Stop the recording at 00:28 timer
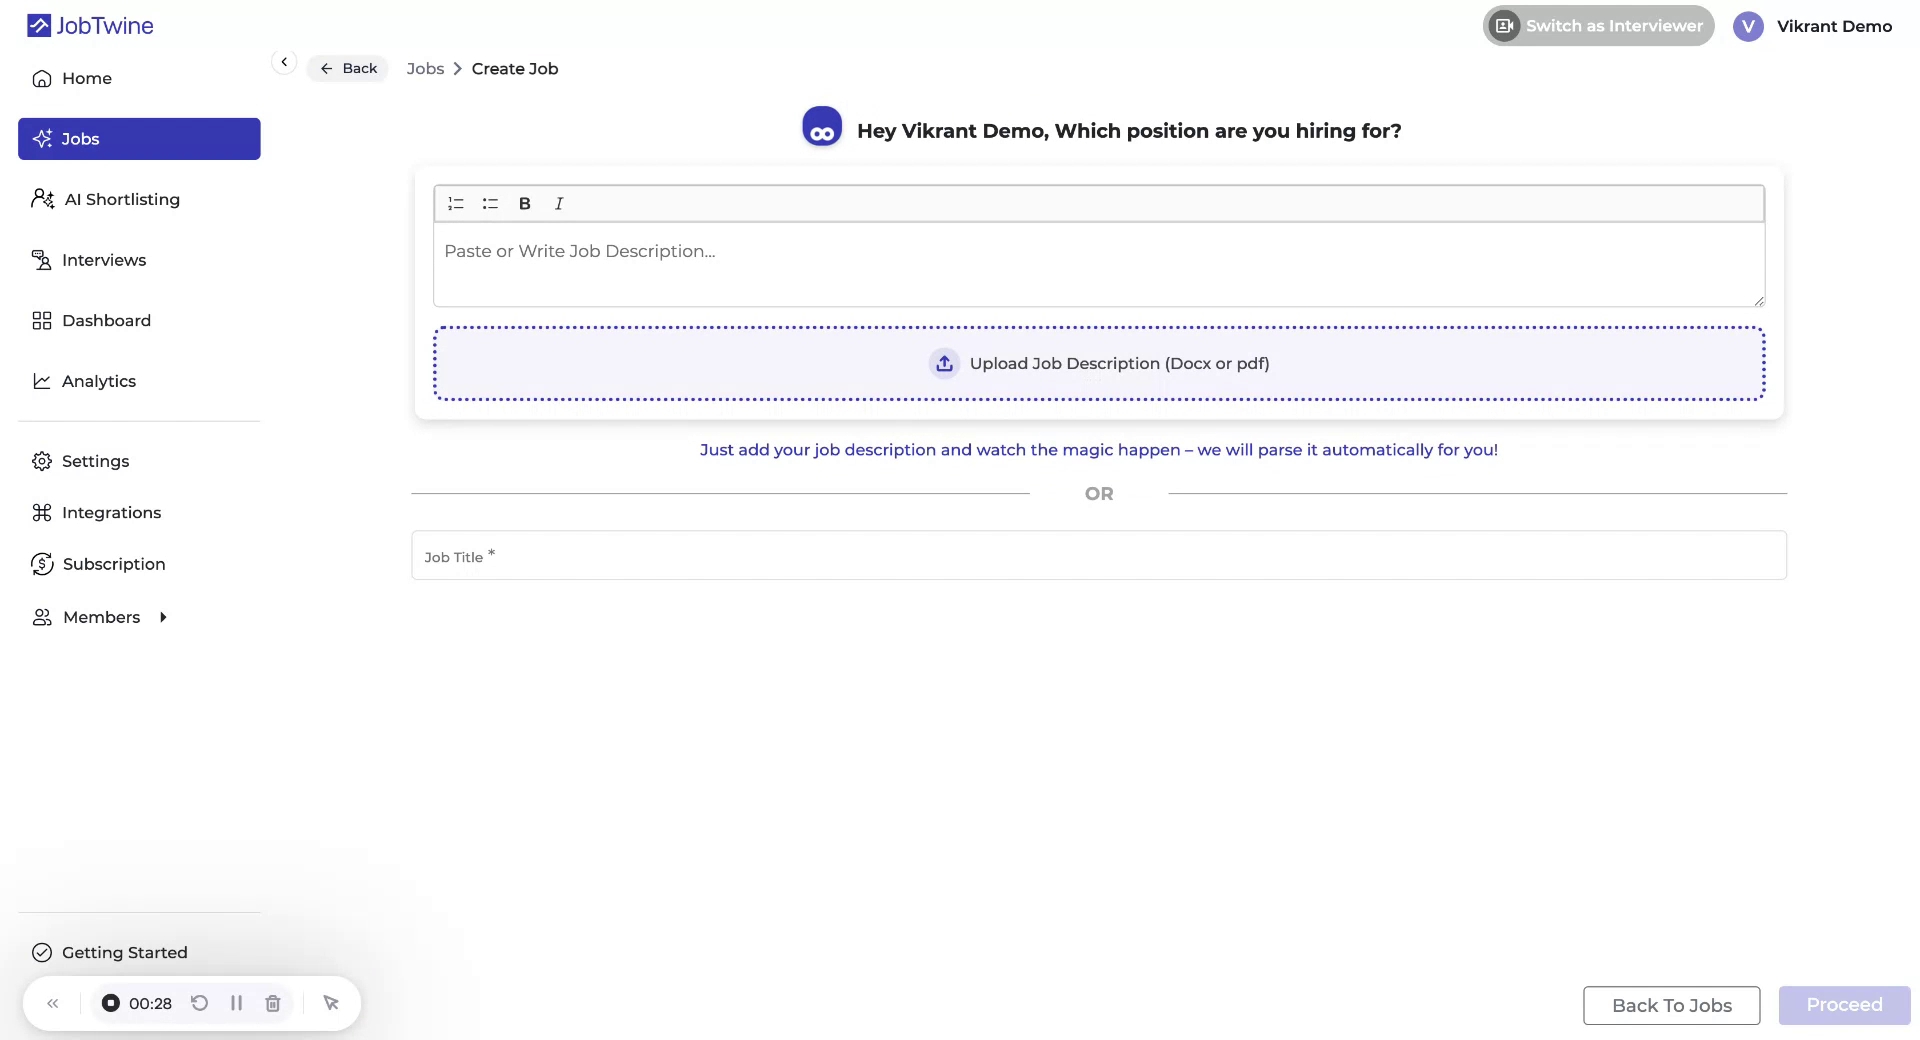This screenshot has height=1040, width=1920. (110, 1003)
